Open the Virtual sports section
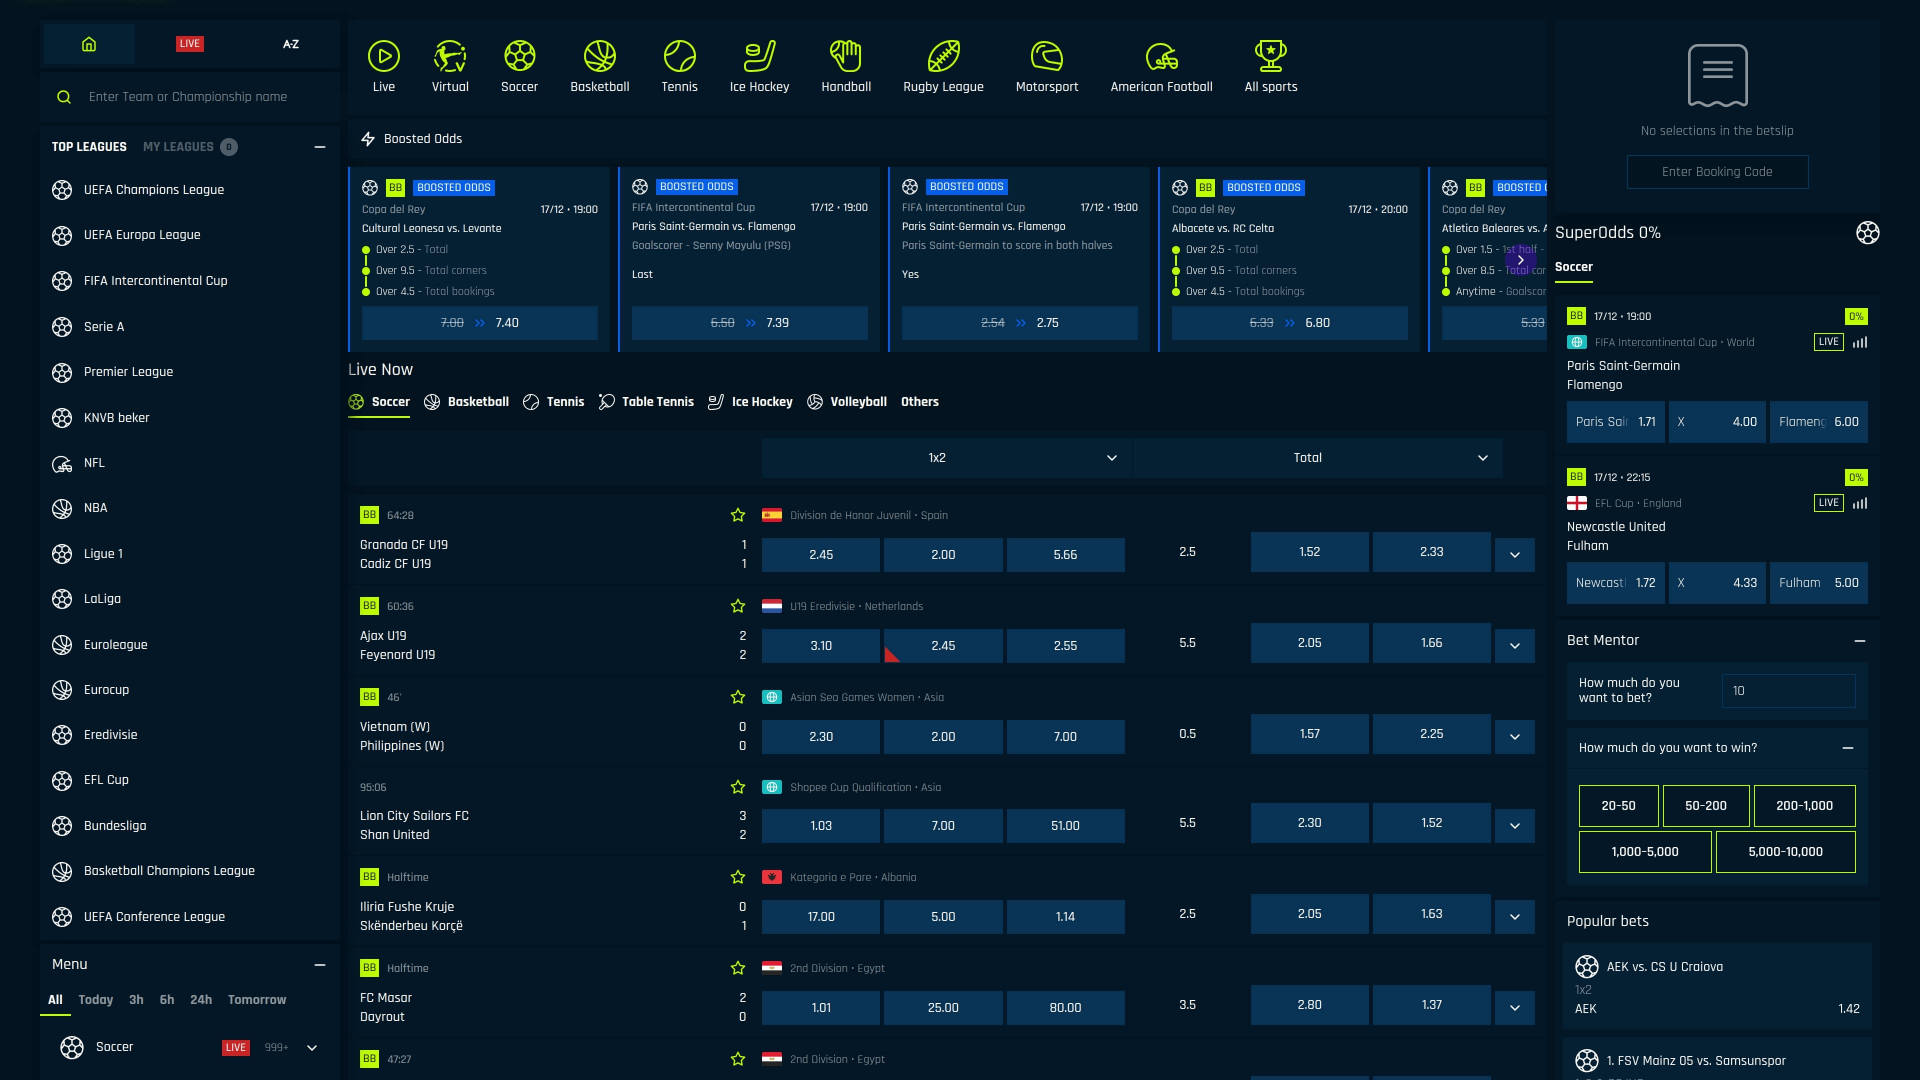This screenshot has width=1920, height=1080. coord(449,65)
